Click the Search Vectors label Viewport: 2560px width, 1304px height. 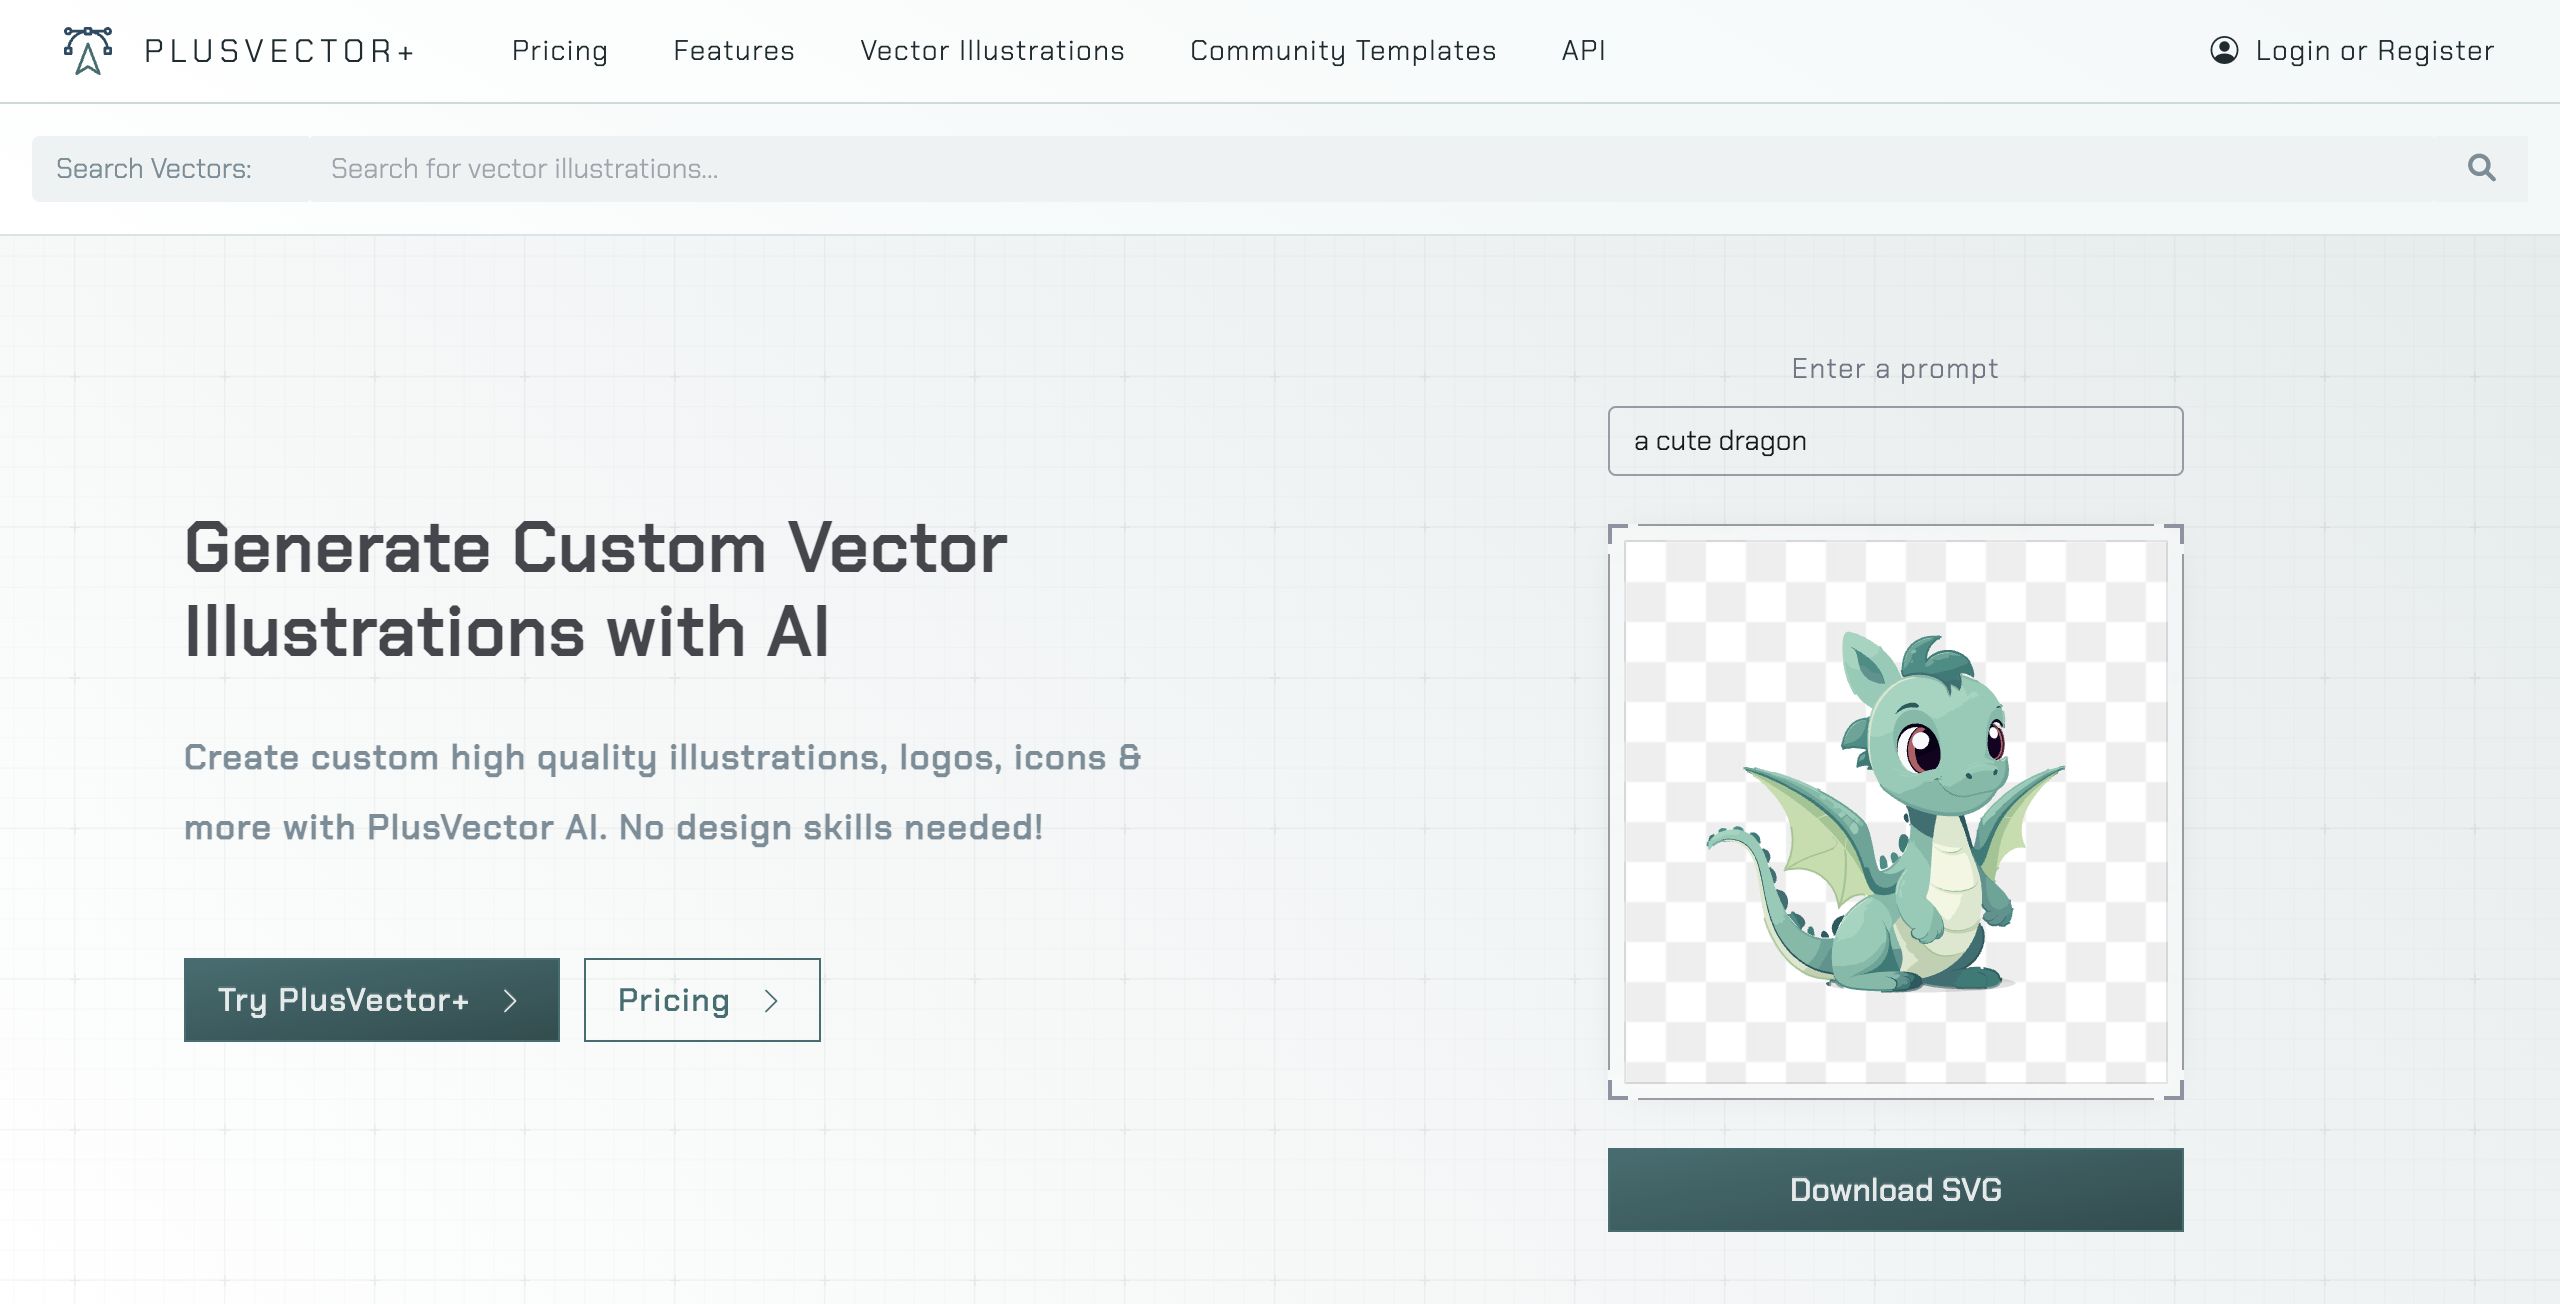point(154,168)
